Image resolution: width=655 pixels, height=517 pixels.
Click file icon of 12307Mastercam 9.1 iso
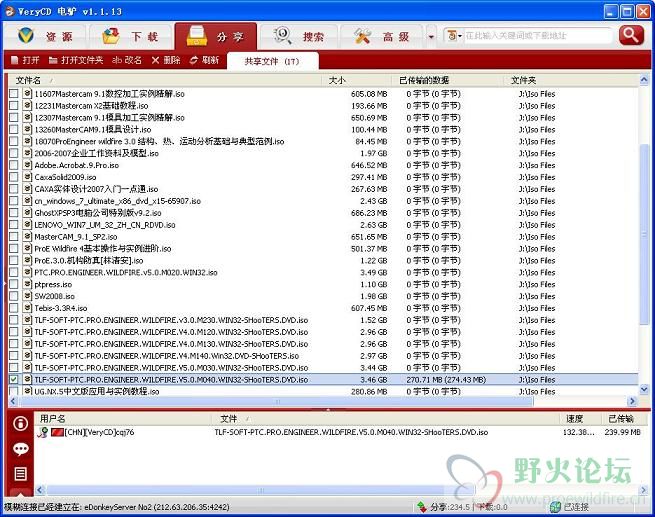(x=27, y=117)
